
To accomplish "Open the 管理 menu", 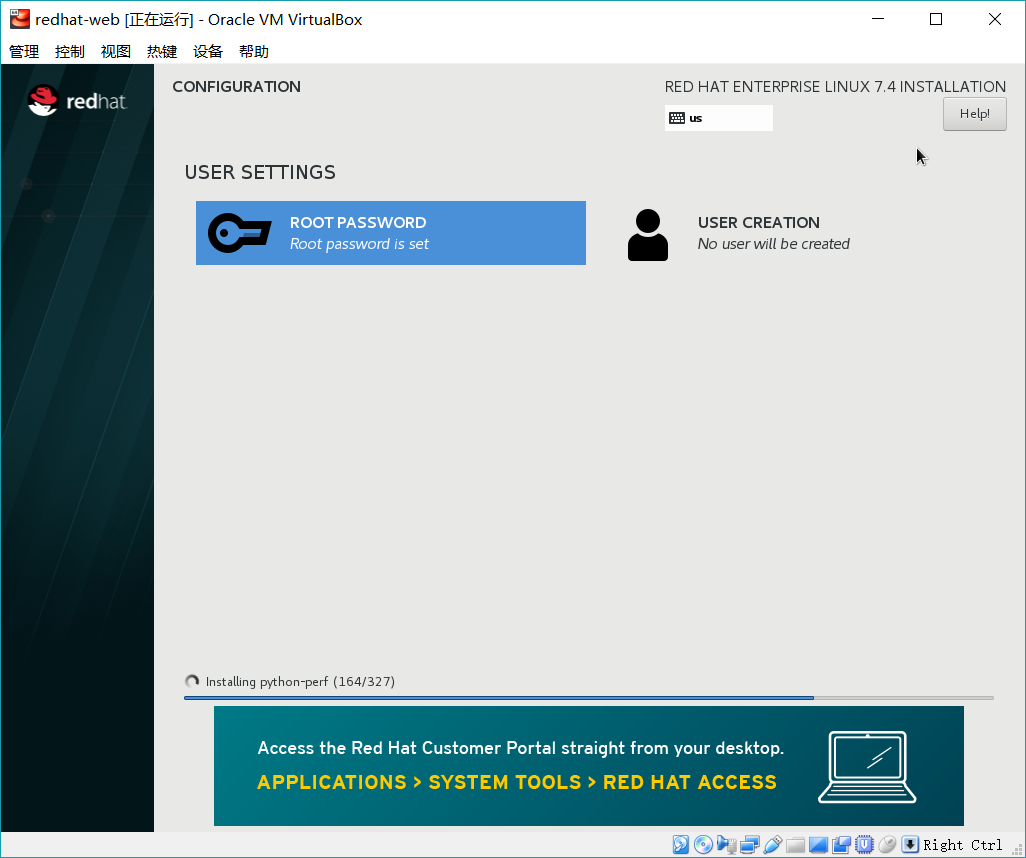I will pyautogui.click(x=24, y=52).
